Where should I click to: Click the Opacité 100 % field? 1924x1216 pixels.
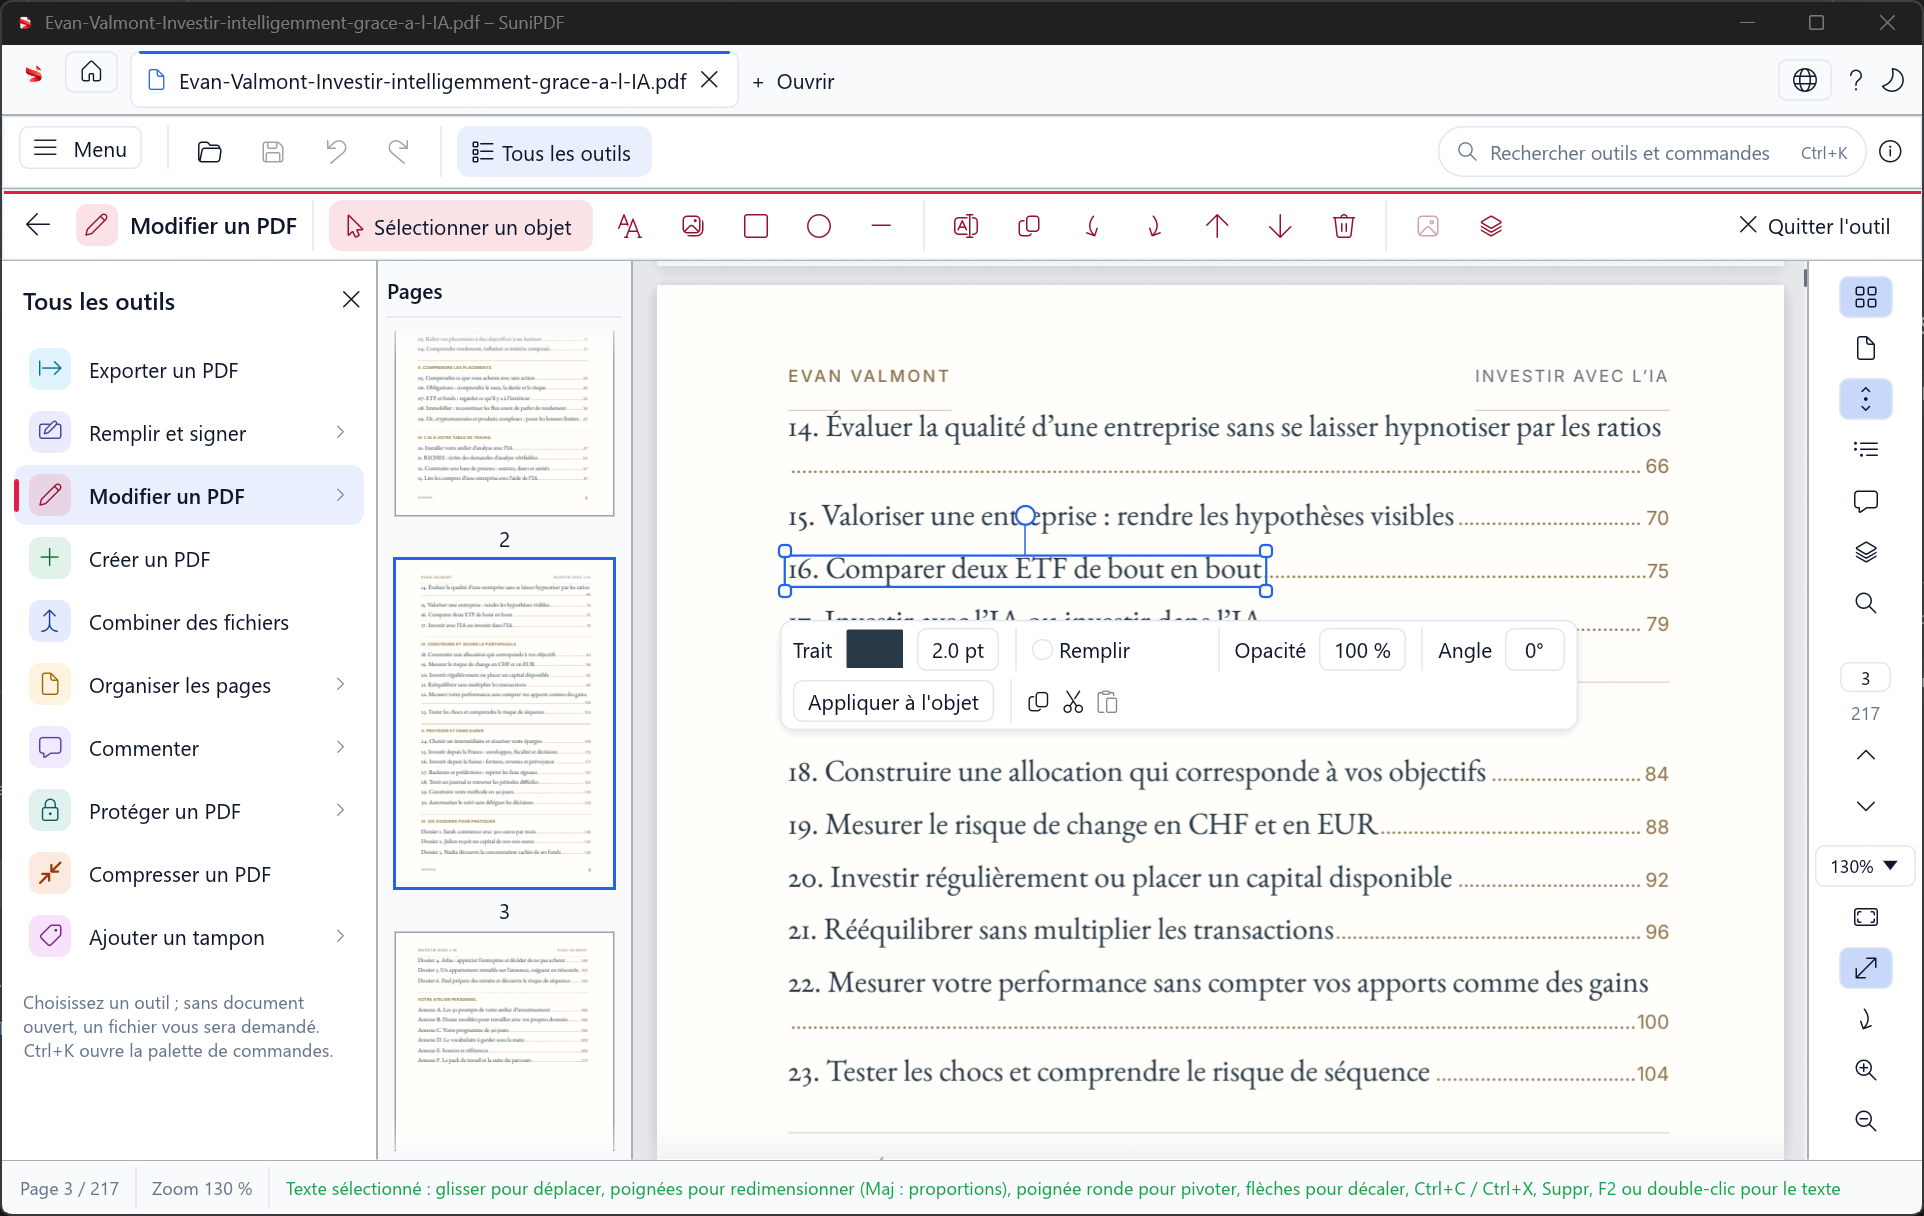click(1362, 650)
